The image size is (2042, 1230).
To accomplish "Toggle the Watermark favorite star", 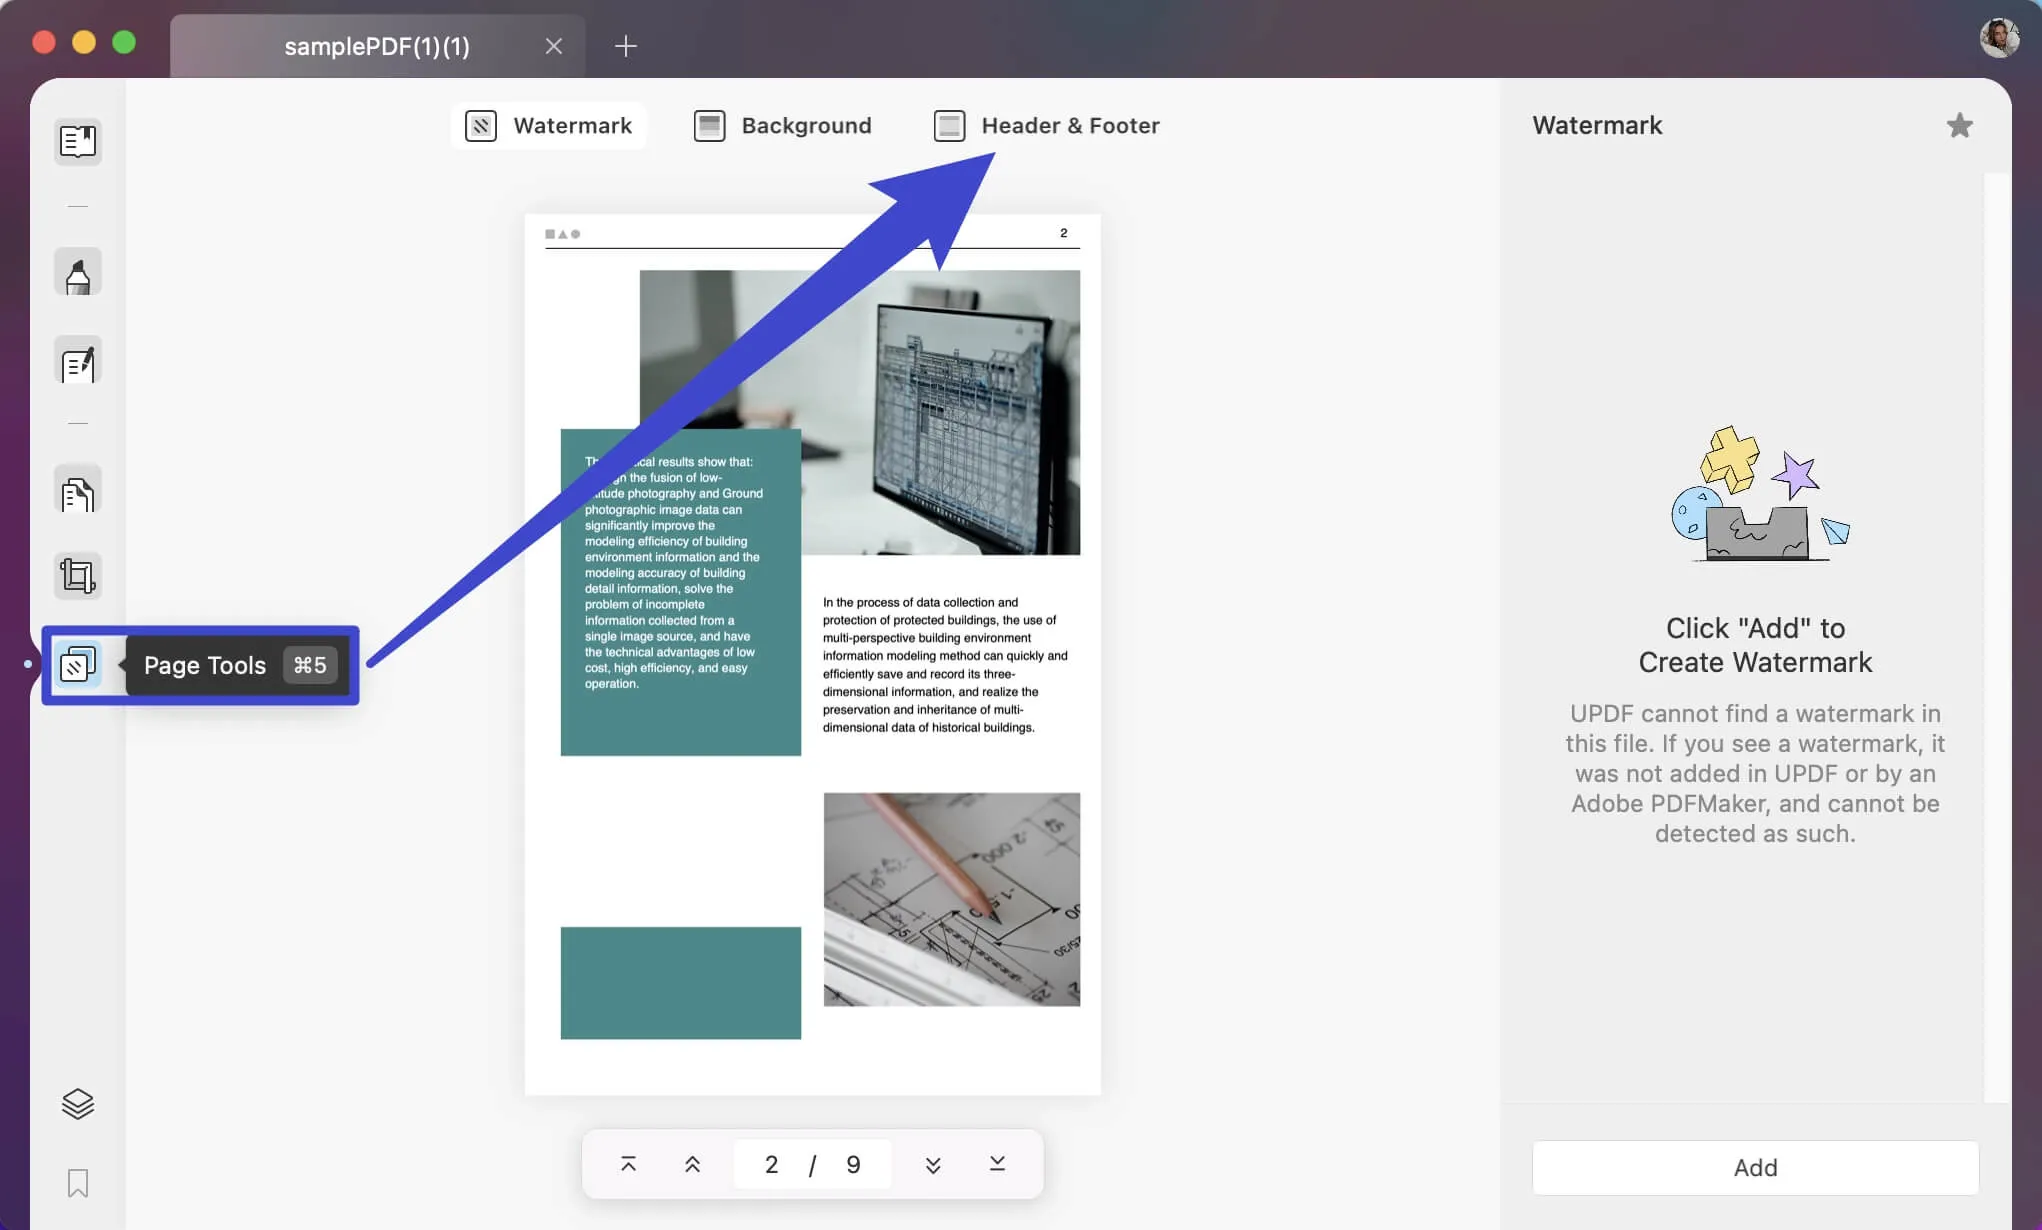I will coord(1959,125).
